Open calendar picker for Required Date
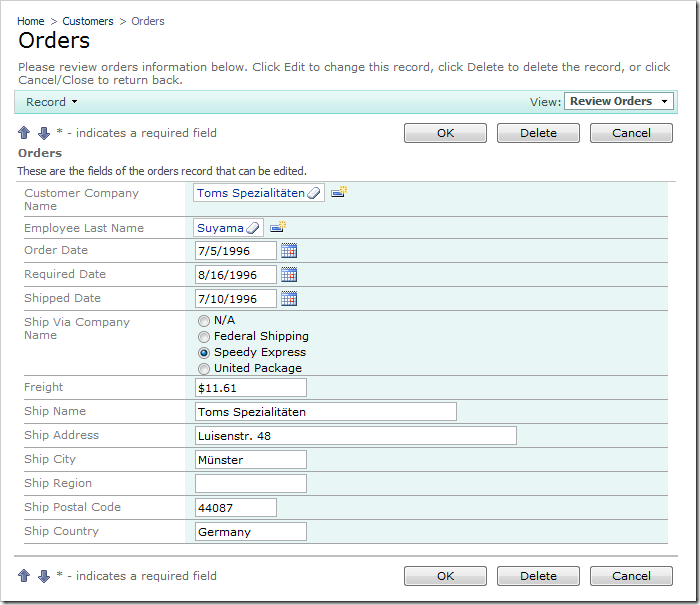 289,275
